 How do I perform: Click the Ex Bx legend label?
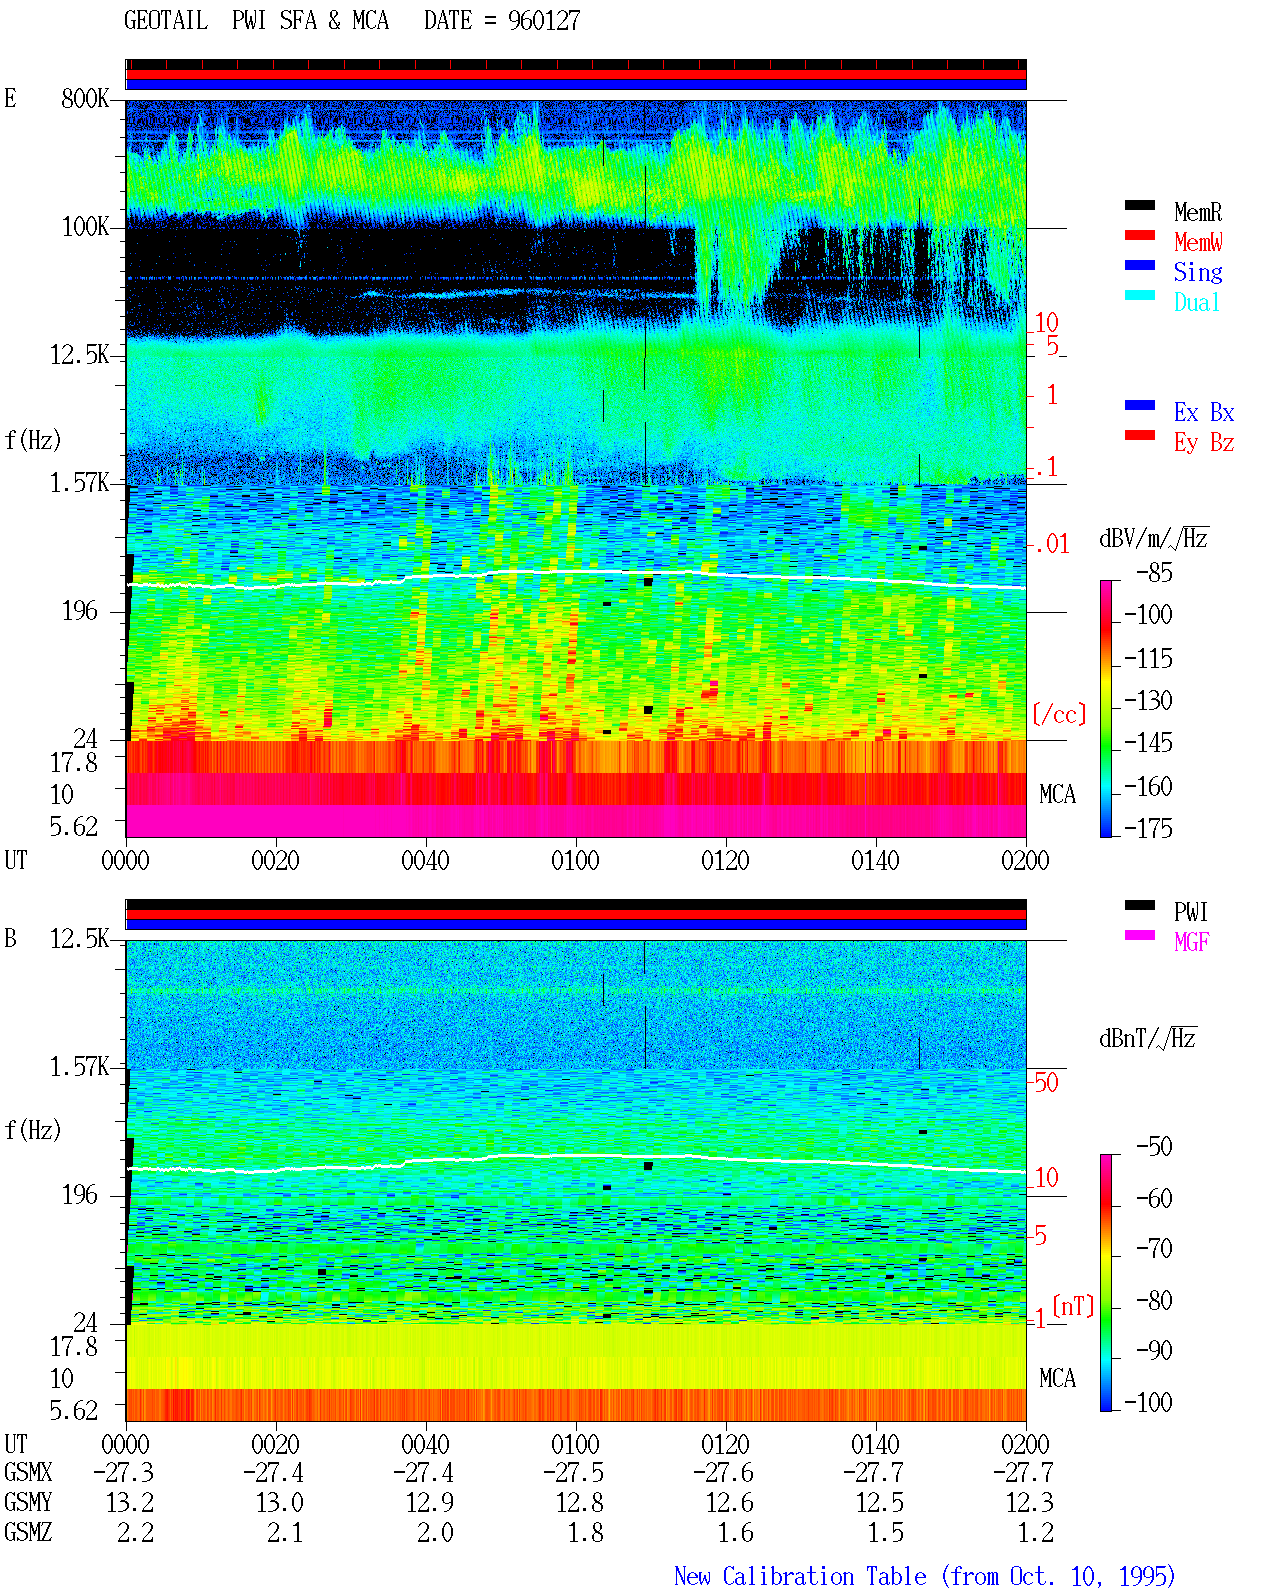pos(1204,412)
